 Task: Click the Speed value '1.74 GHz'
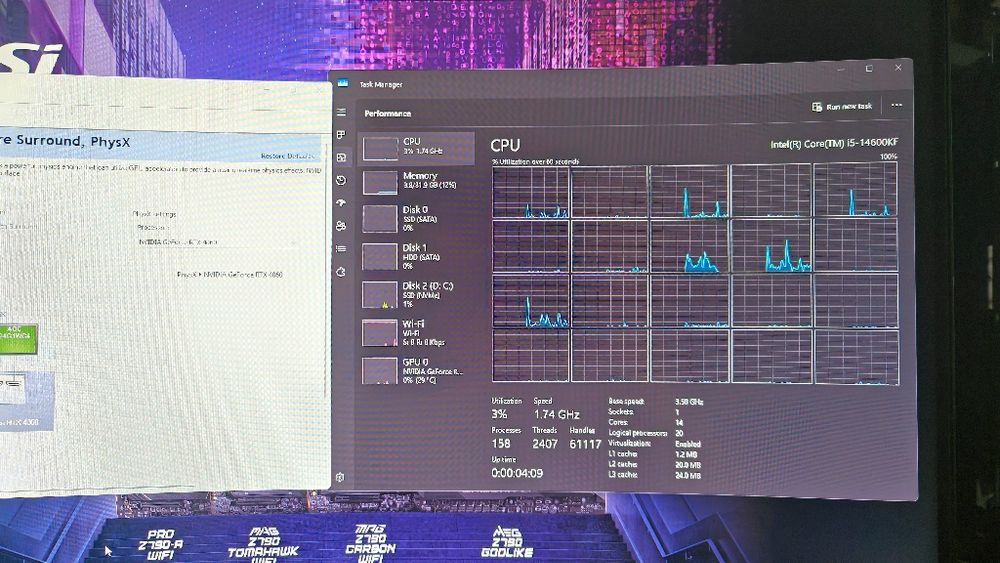tap(556, 414)
